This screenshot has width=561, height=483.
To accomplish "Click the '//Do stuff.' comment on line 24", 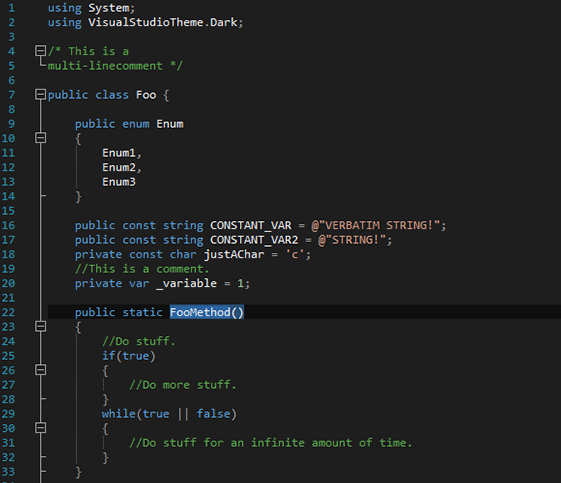I will coord(139,341).
